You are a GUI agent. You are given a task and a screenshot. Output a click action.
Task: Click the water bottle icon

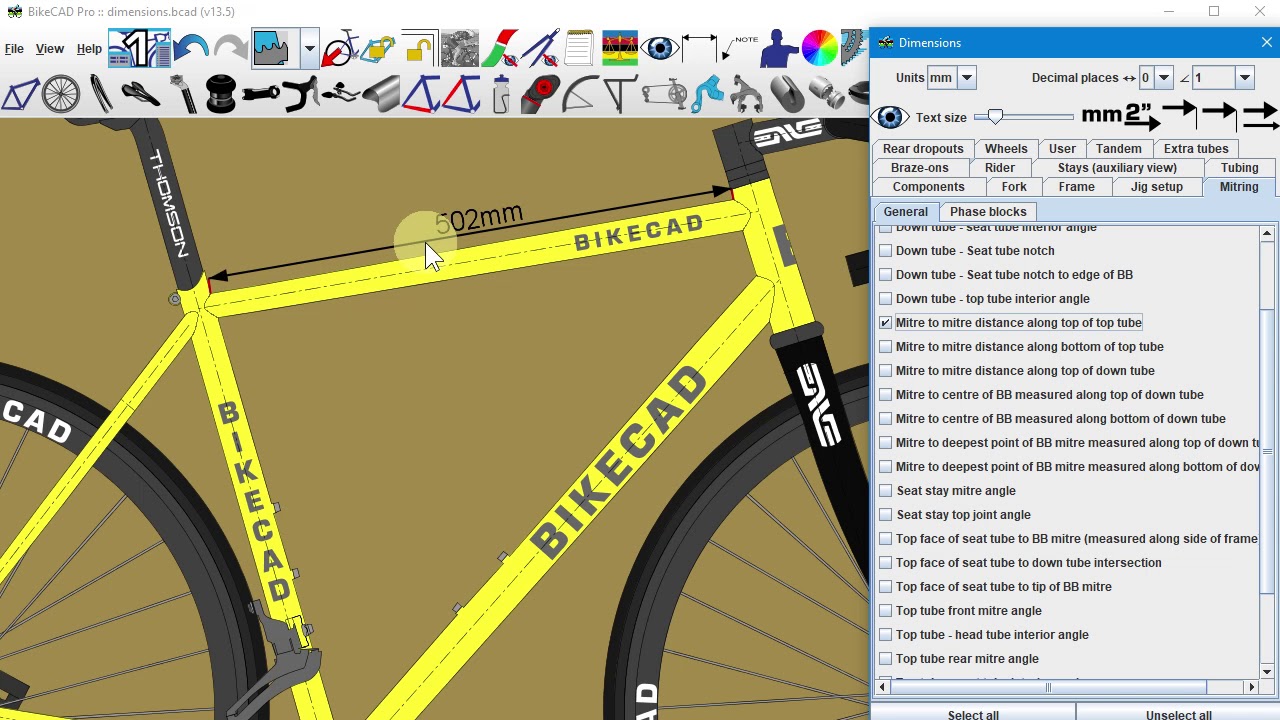[x=500, y=94]
